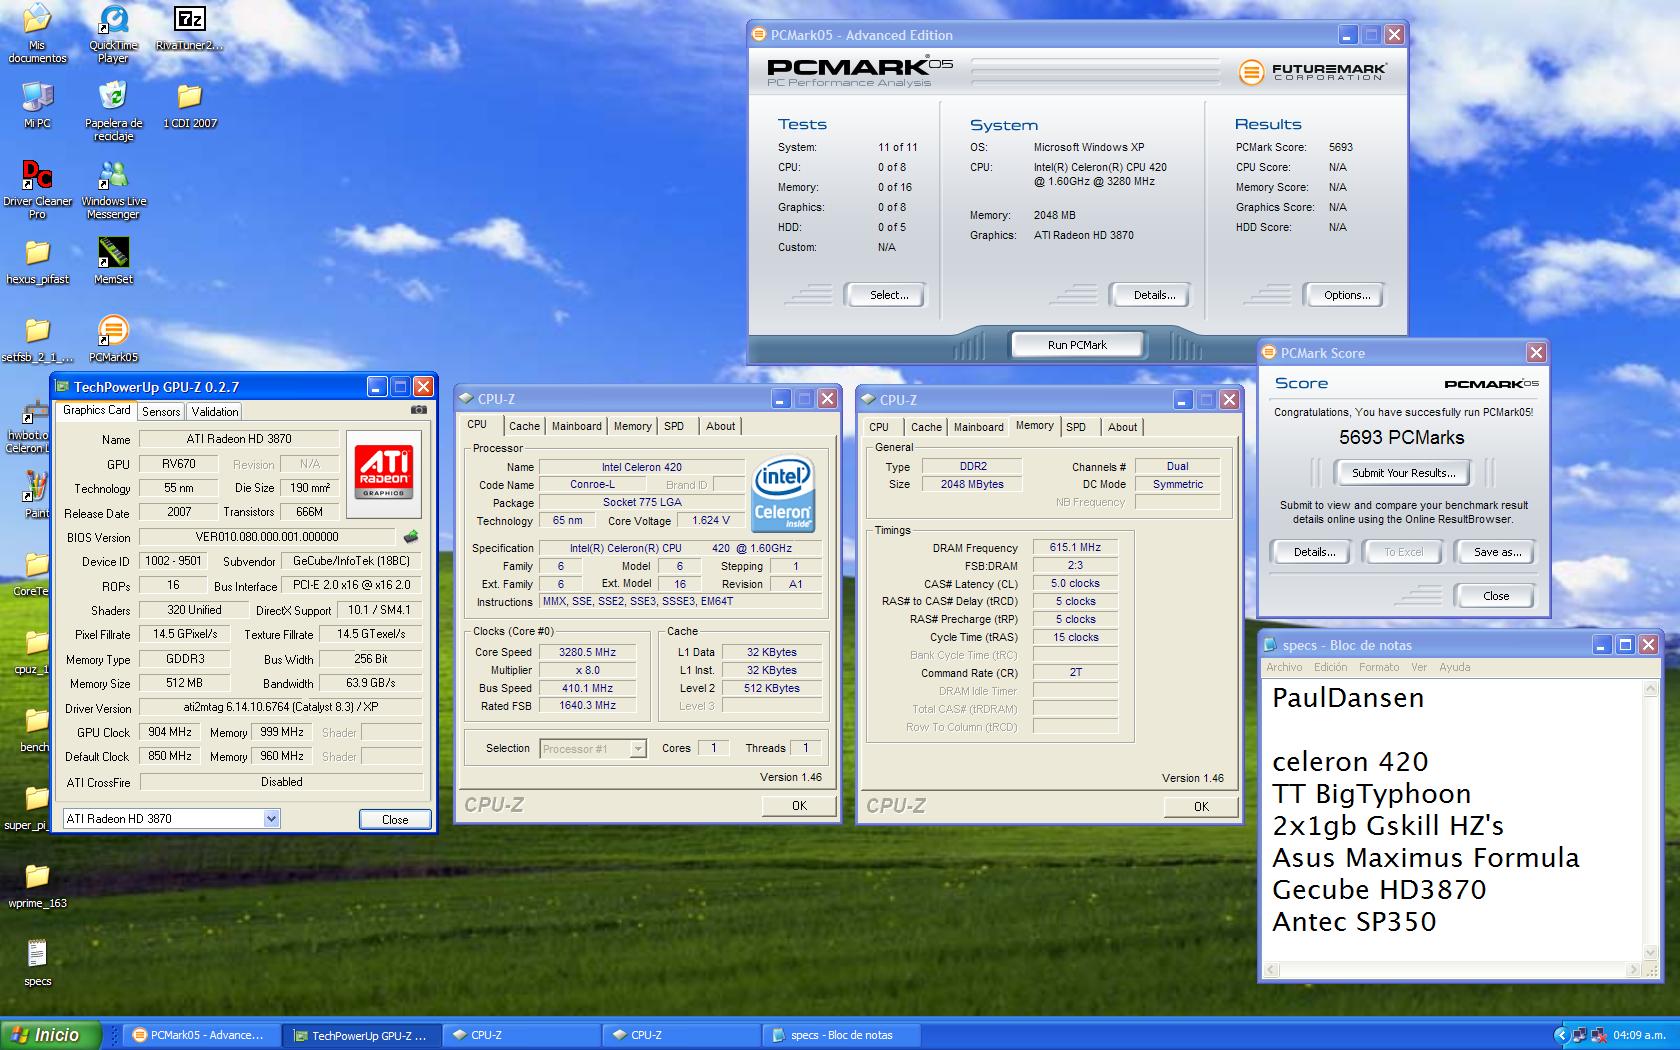Switch to Sensors tab in GPU-Z
This screenshot has width=1680, height=1050.
click(161, 412)
